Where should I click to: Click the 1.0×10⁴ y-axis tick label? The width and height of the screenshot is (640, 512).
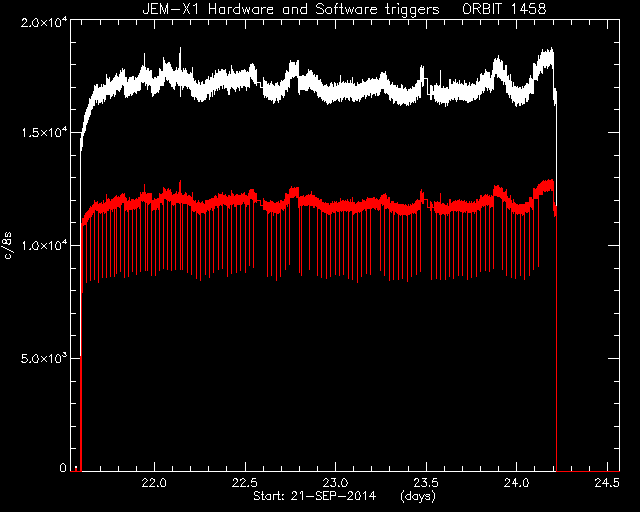click(x=44, y=245)
